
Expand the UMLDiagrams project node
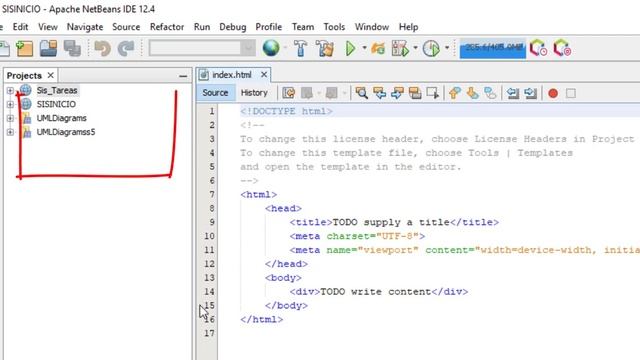coord(10,118)
